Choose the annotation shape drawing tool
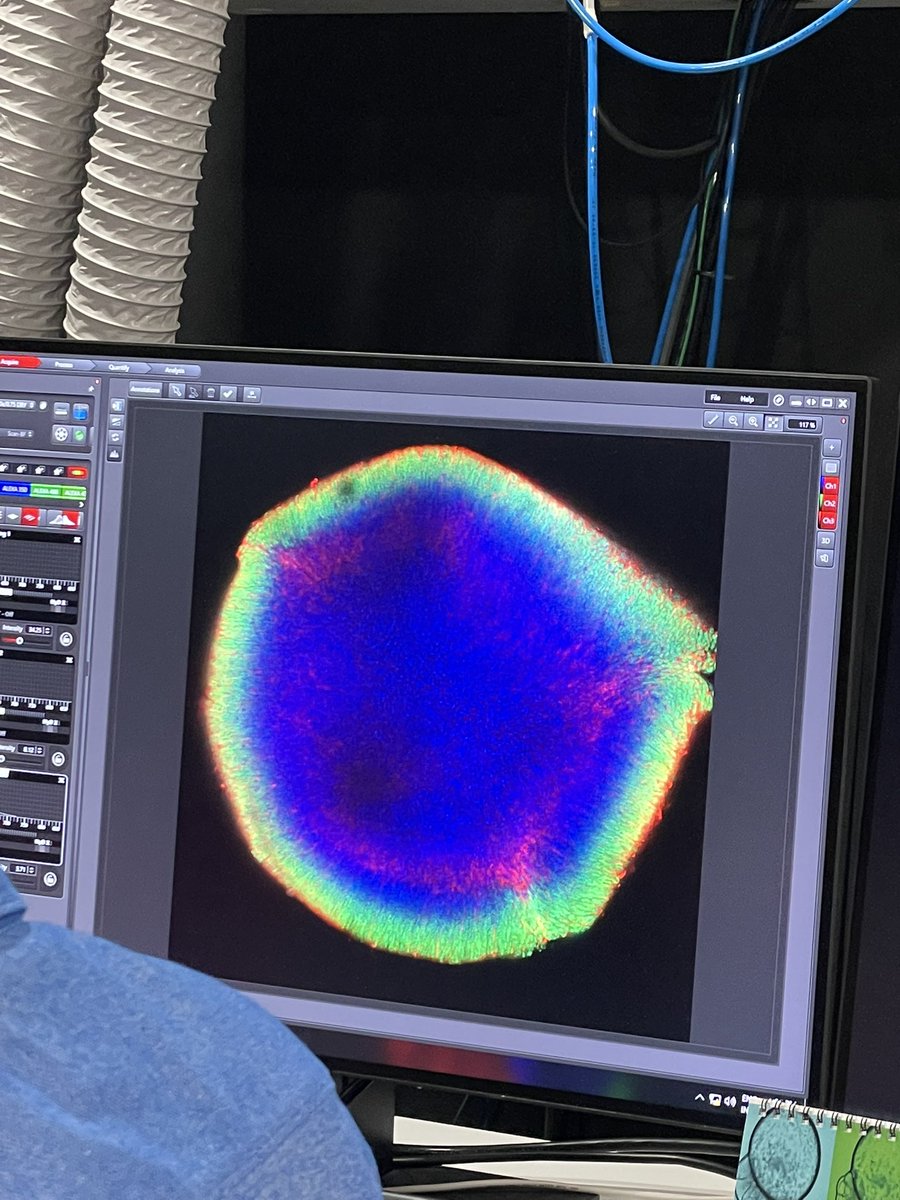Viewport: 900px width, 1200px height. 193,392
